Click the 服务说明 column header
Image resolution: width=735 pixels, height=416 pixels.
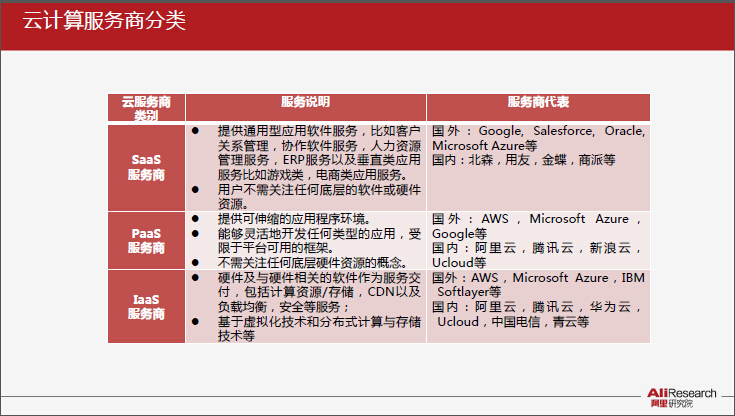pyautogui.click(x=305, y=102)
